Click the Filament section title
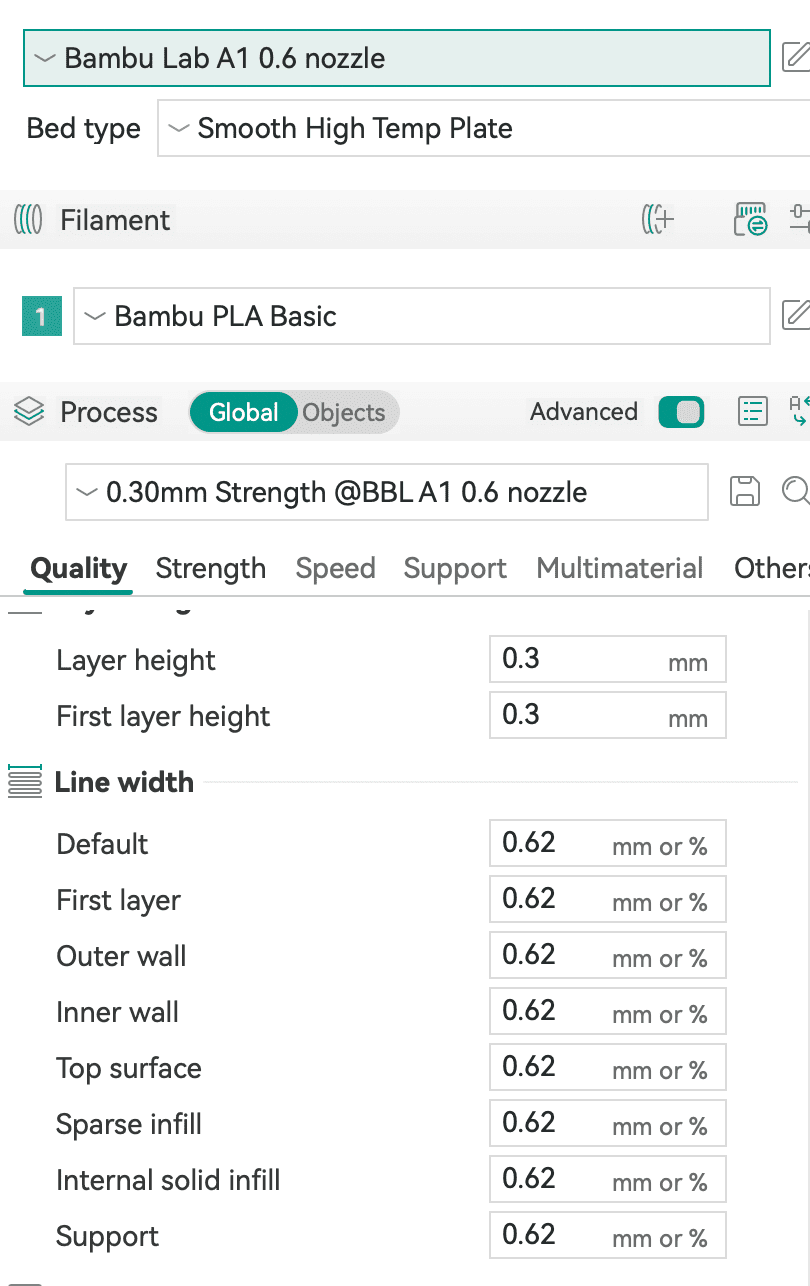This screenshot has width=810, height=1286. click(x=115, y=220)
